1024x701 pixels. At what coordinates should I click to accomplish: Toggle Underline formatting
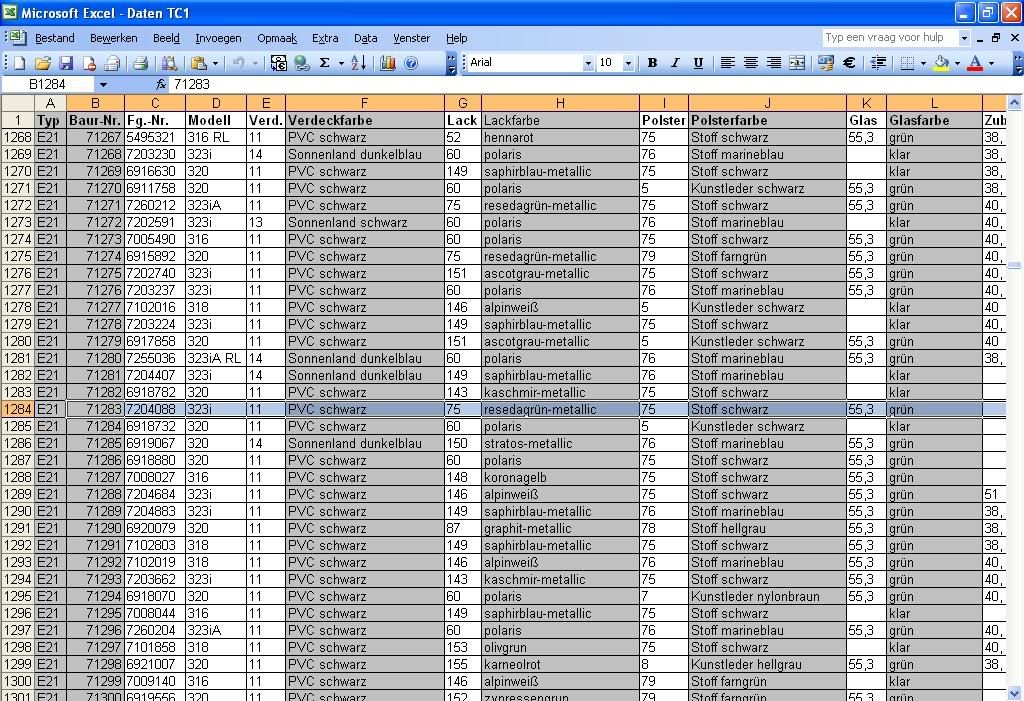(x=698, y=63)
